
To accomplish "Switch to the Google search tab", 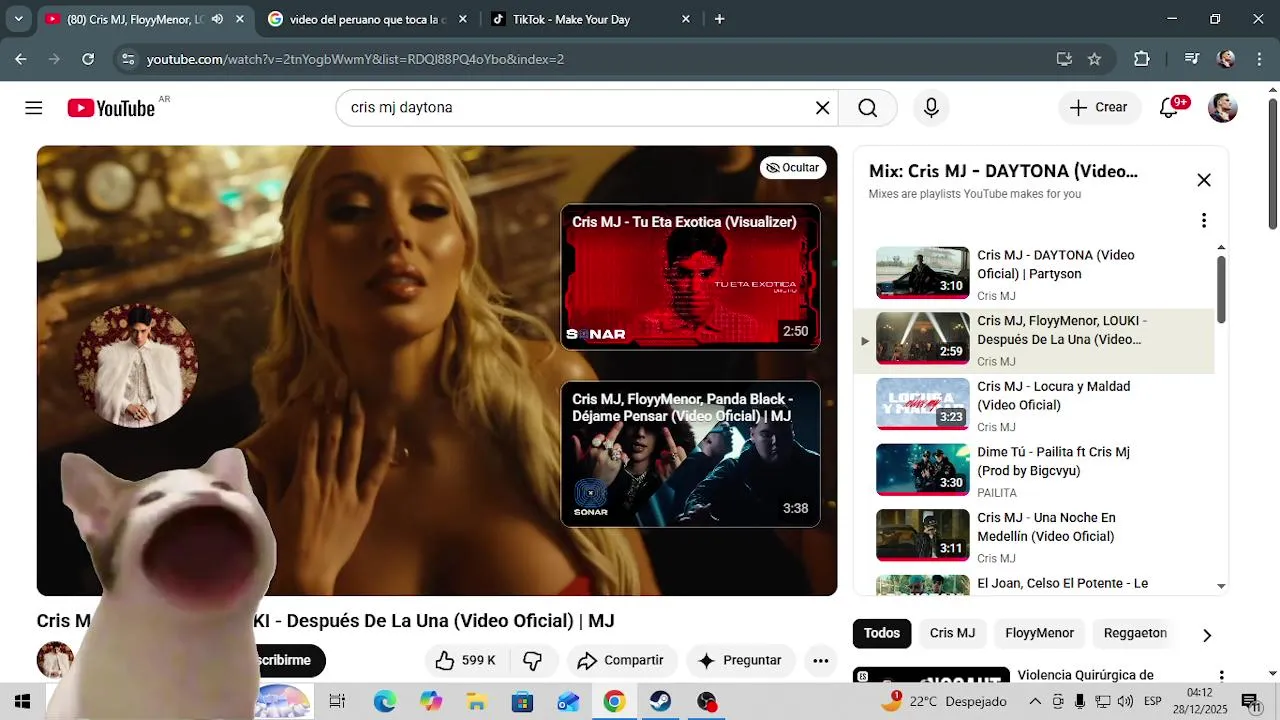I will click(367, 19).
